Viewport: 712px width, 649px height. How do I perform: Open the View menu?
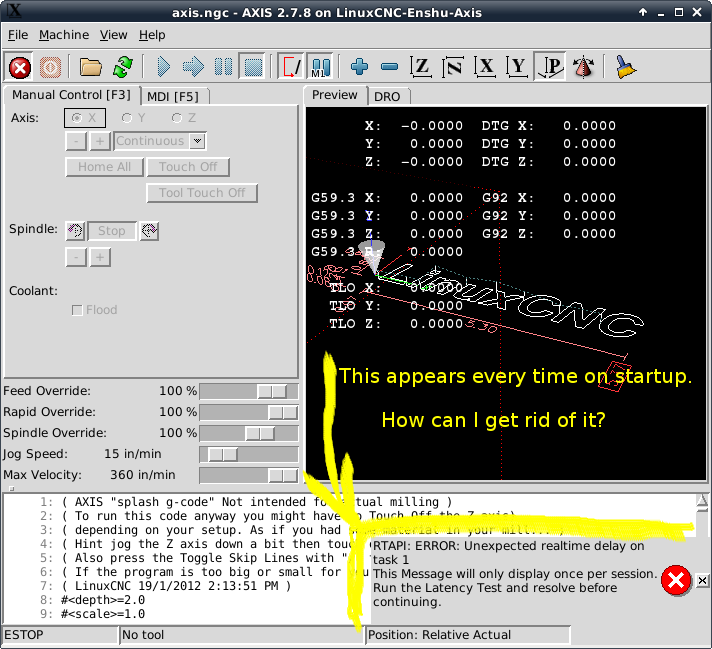(114, 35)
